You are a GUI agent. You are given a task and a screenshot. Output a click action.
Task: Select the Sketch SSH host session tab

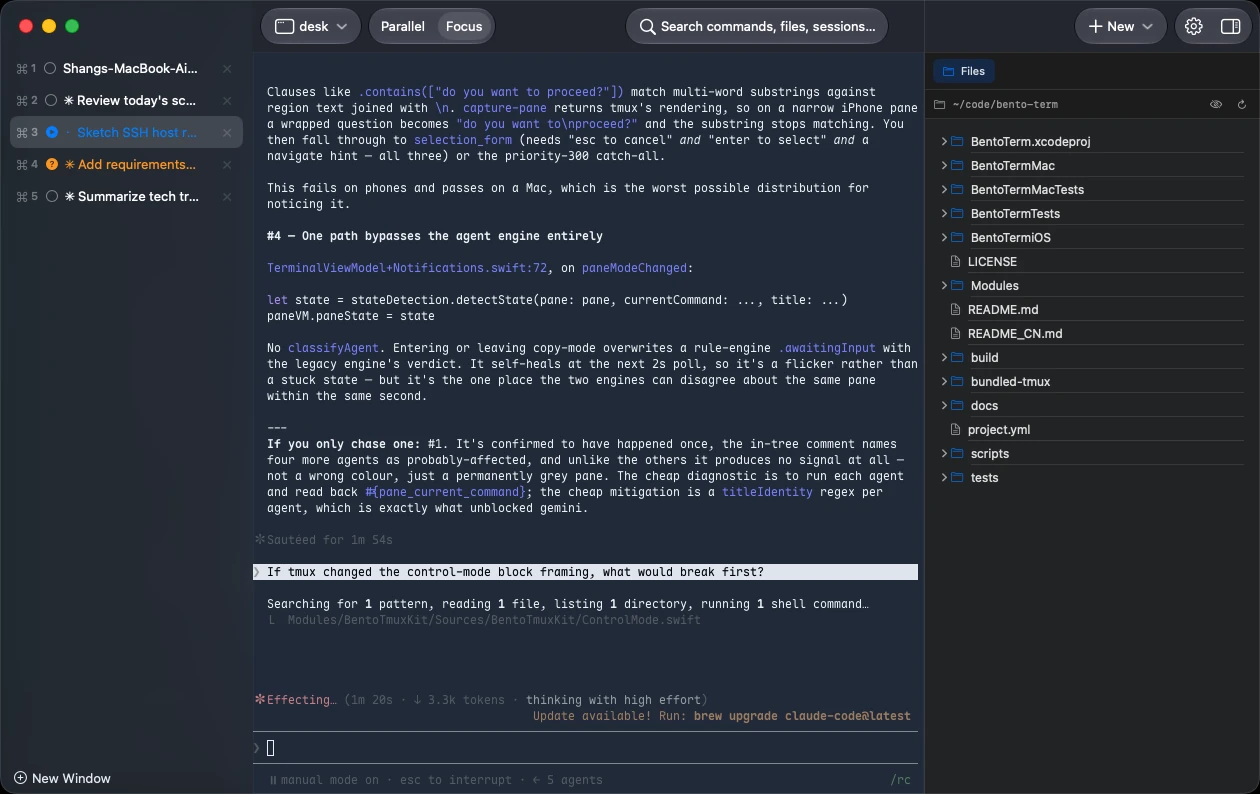(x=126, y=133)
